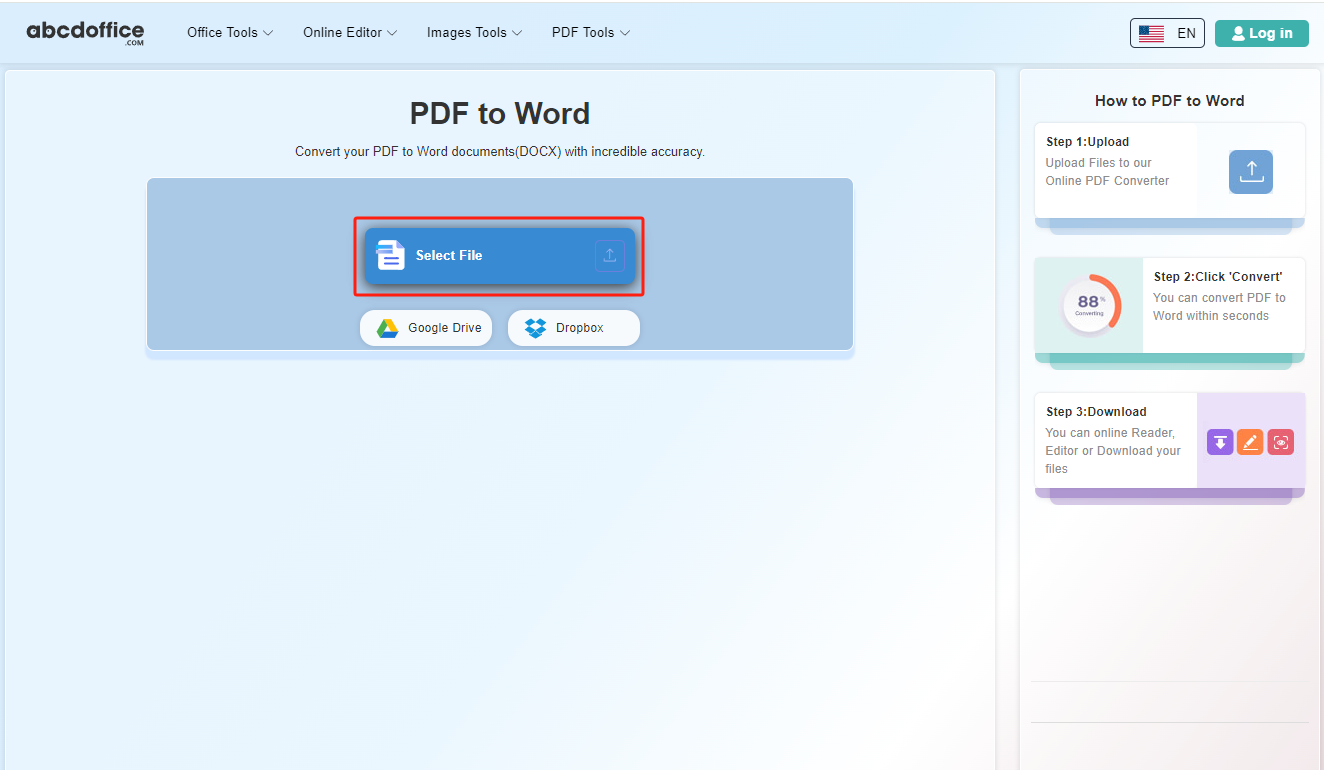Click the purple download icon in Step 3
The image size is (1324, 770).
[1220, 442]
